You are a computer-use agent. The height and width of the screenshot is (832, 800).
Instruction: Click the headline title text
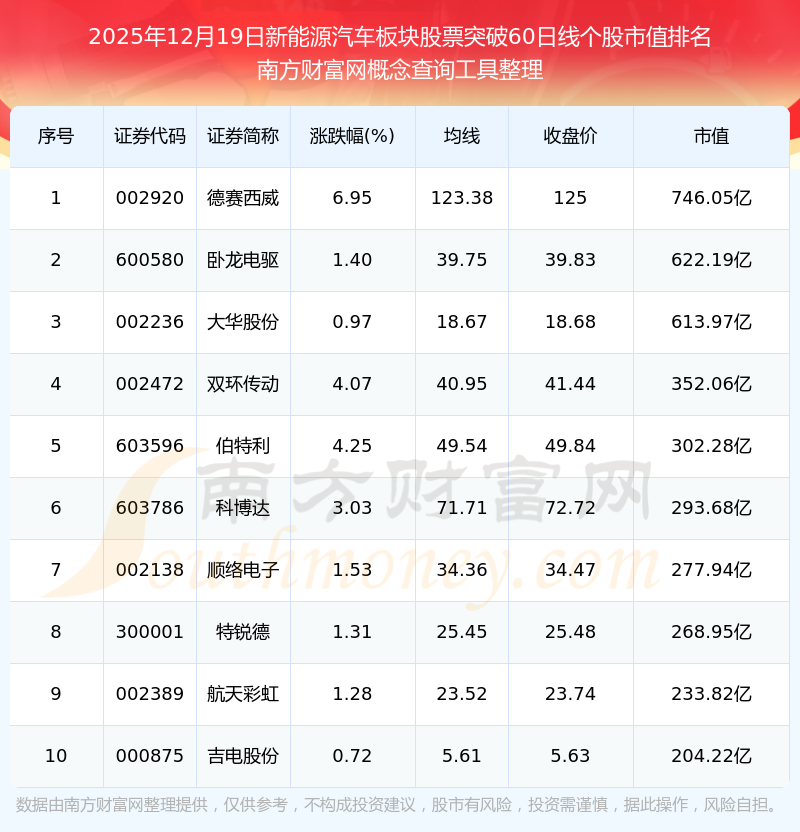coord(400,37)
